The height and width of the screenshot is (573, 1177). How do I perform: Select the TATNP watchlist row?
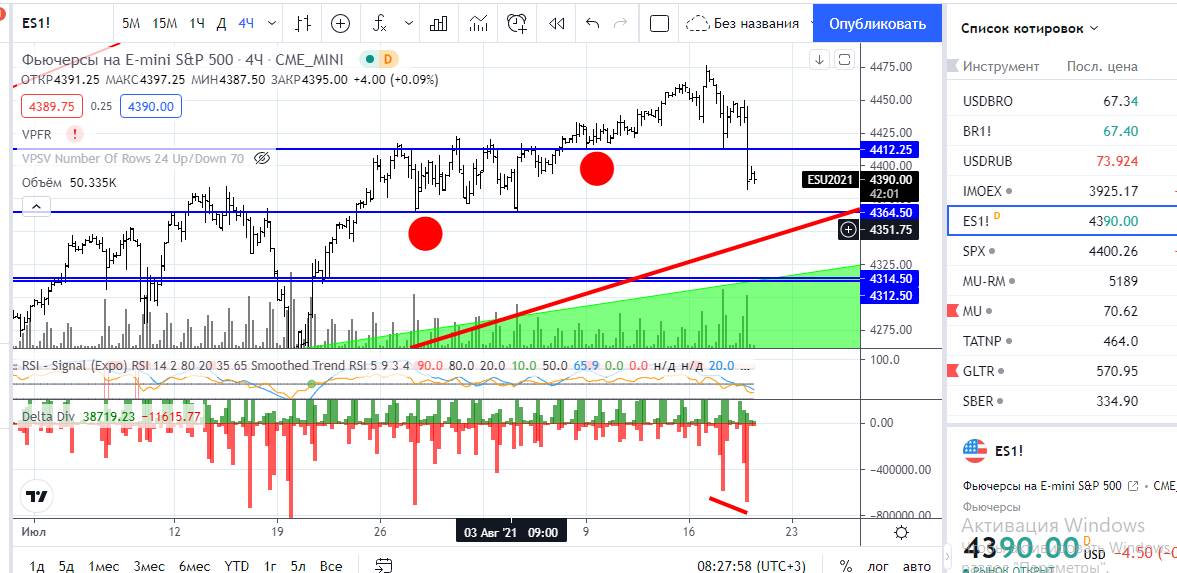(x=1061, y=341)
